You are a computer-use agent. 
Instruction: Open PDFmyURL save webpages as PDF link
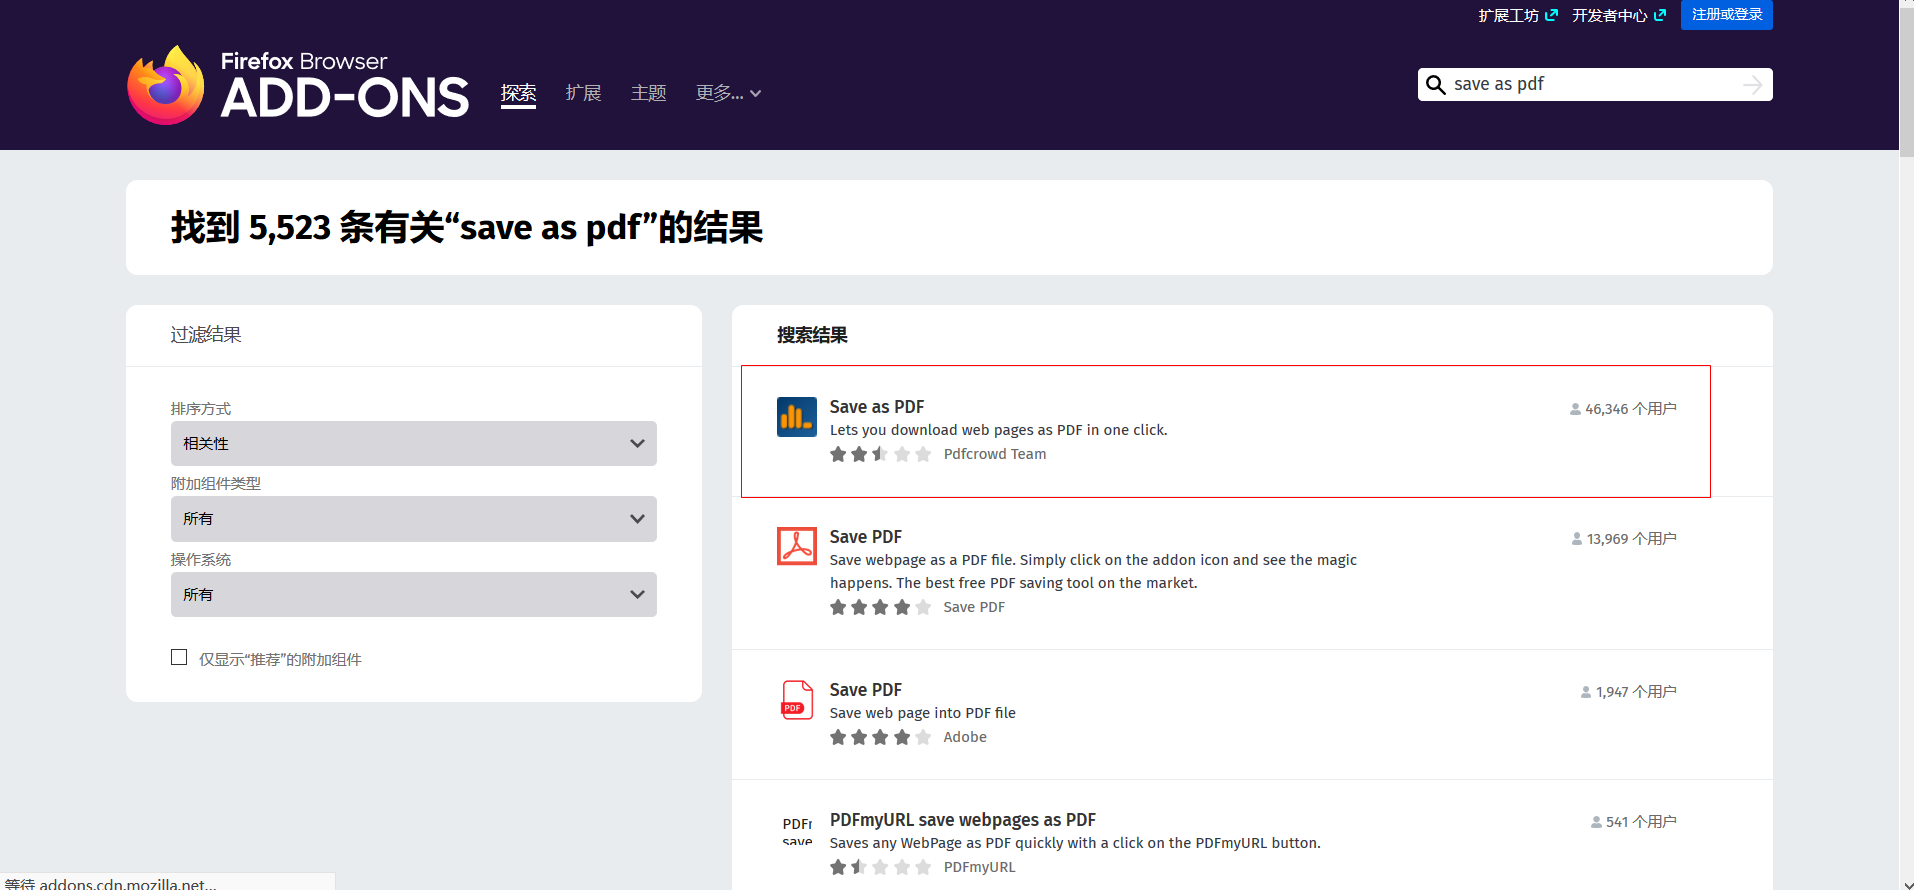(x=963, y=820)
